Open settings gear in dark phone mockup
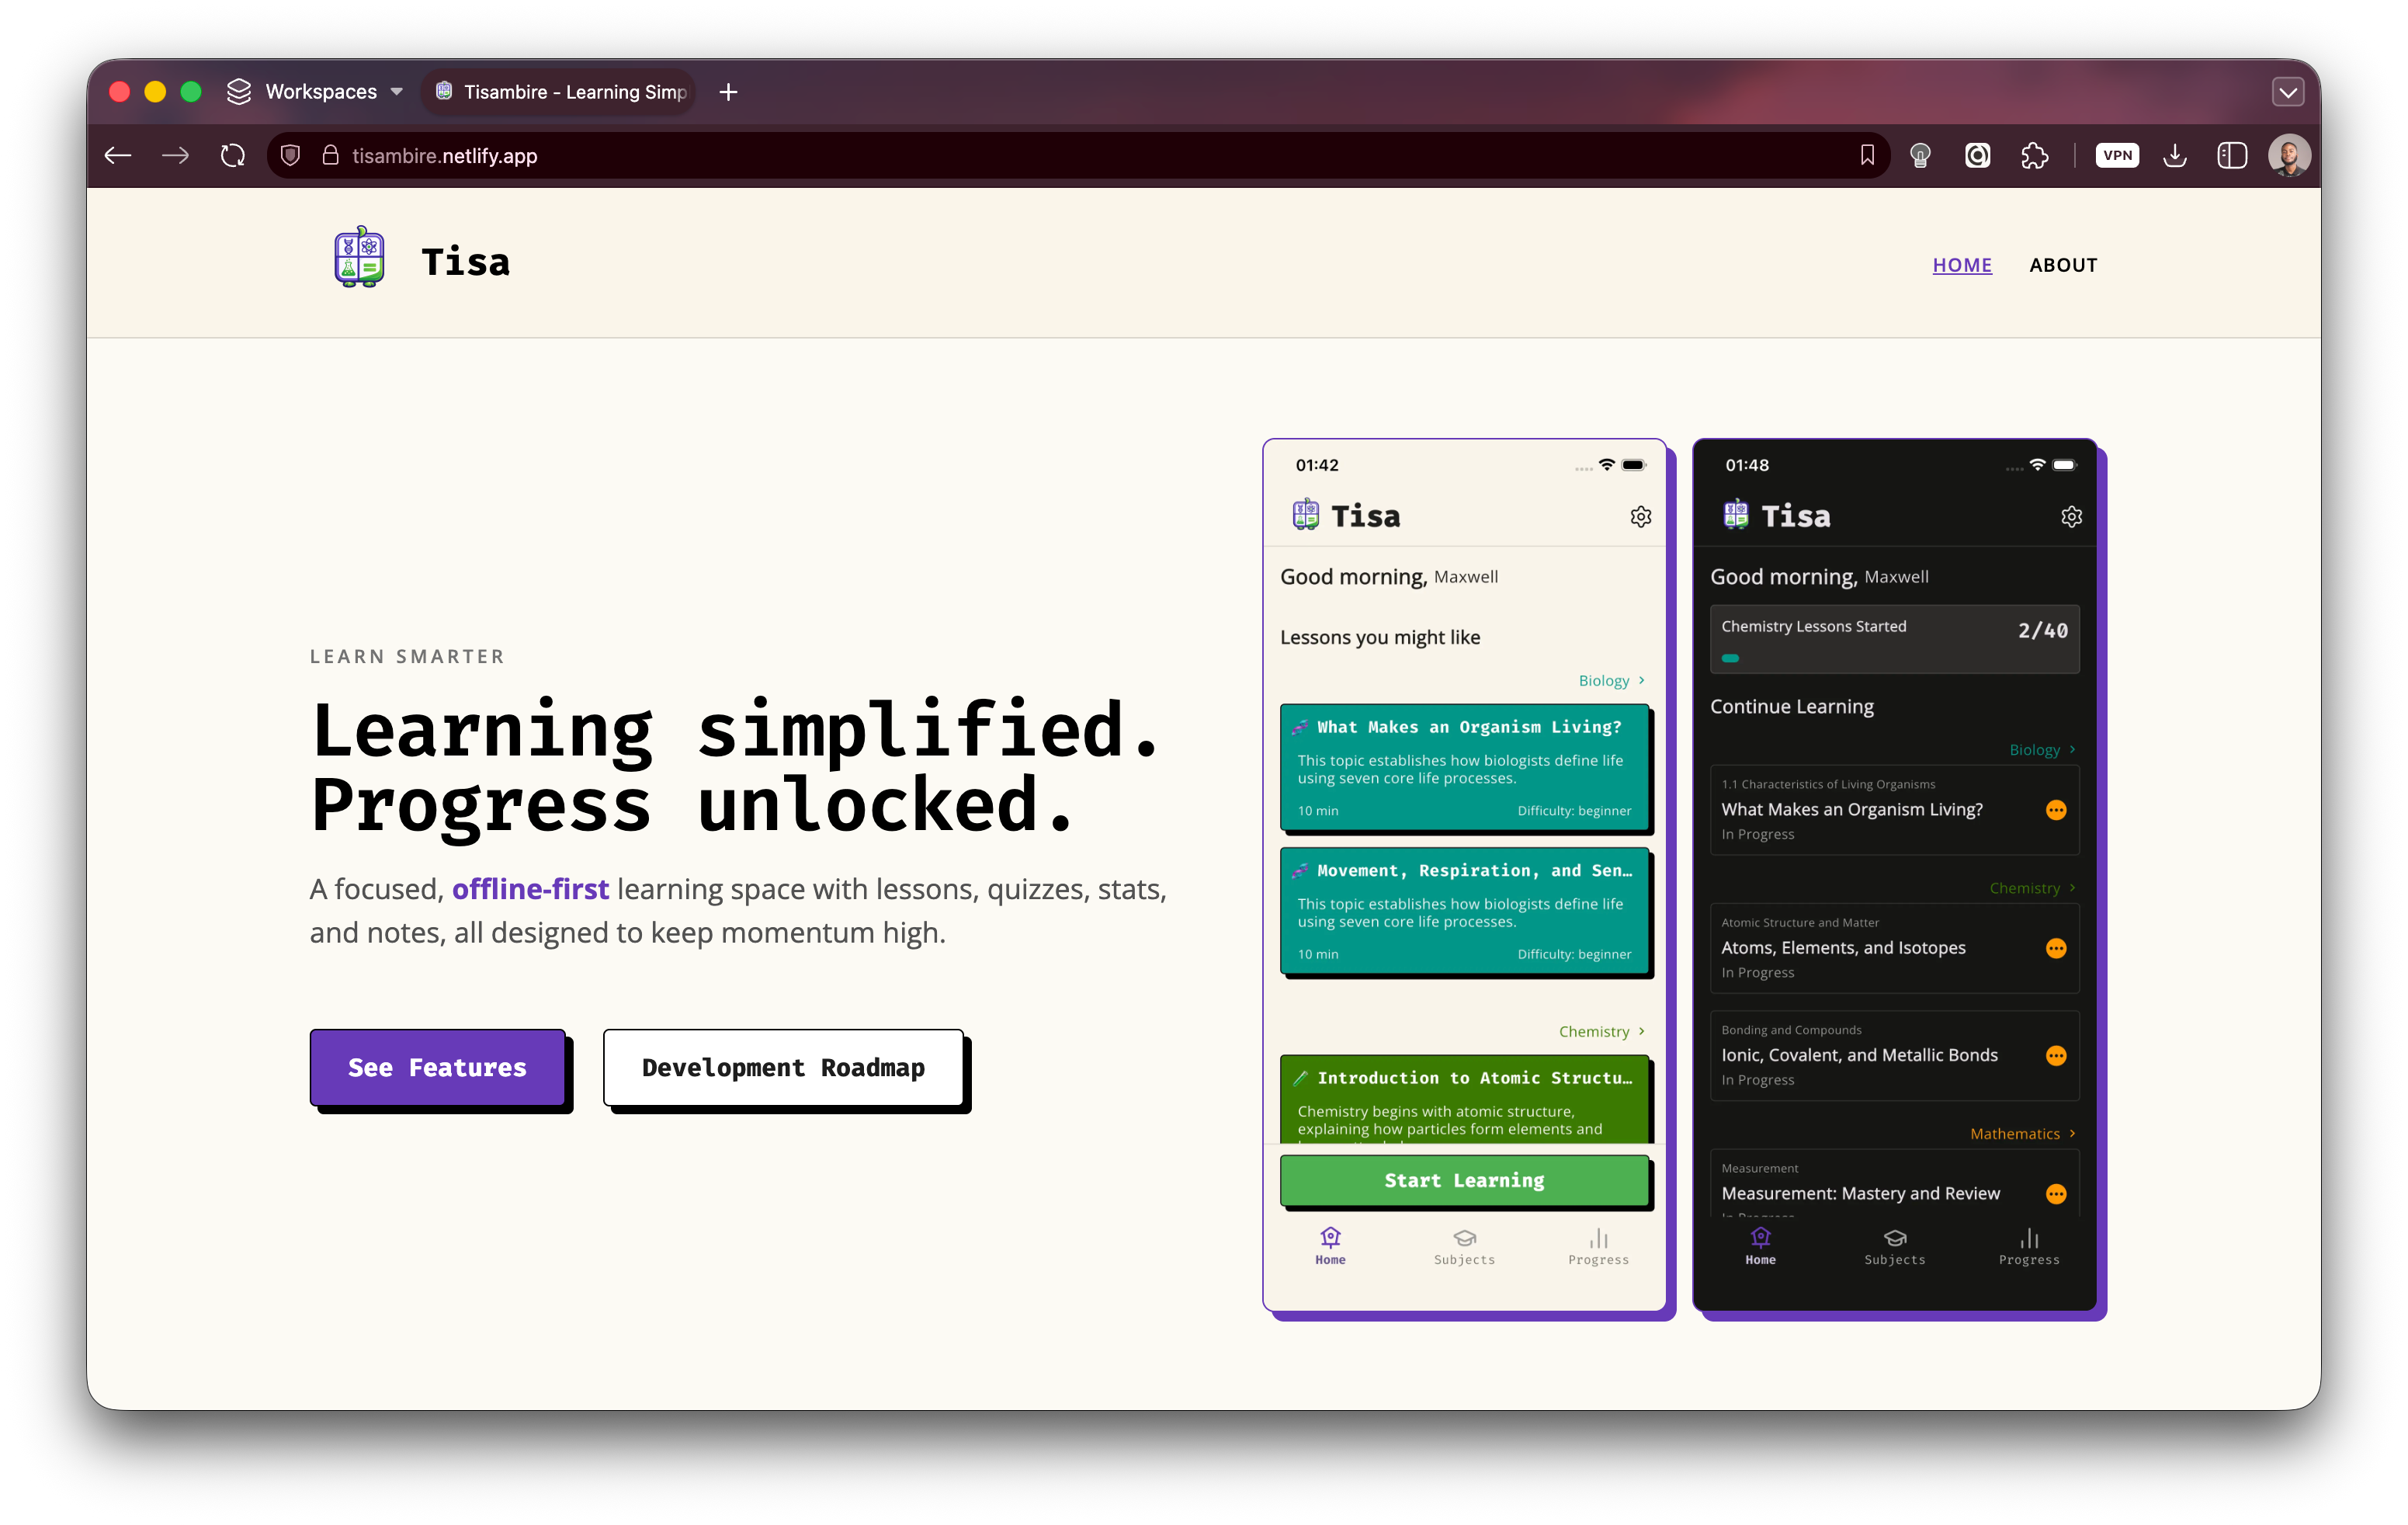 coord(2071,517)
